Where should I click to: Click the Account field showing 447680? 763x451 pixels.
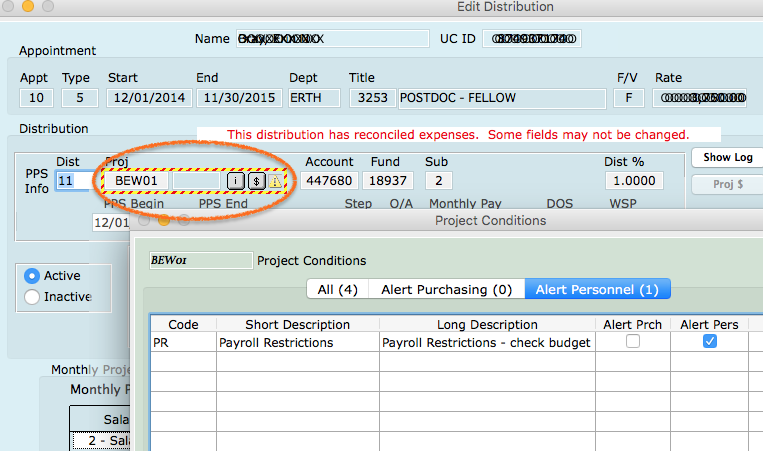point(329,181)
